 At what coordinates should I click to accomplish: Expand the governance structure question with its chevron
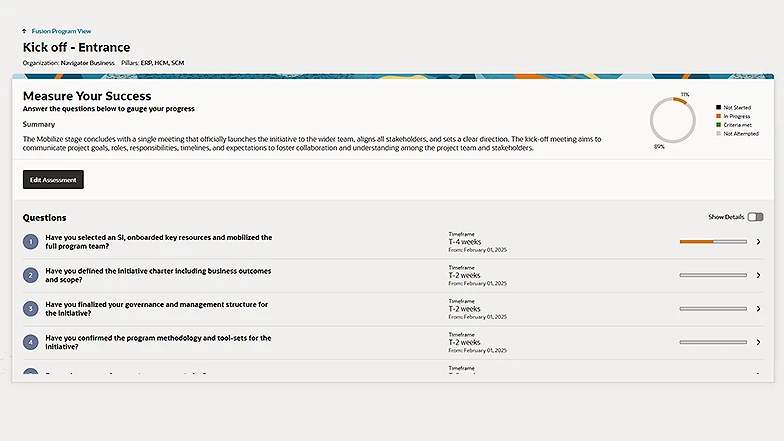point(758,309)
